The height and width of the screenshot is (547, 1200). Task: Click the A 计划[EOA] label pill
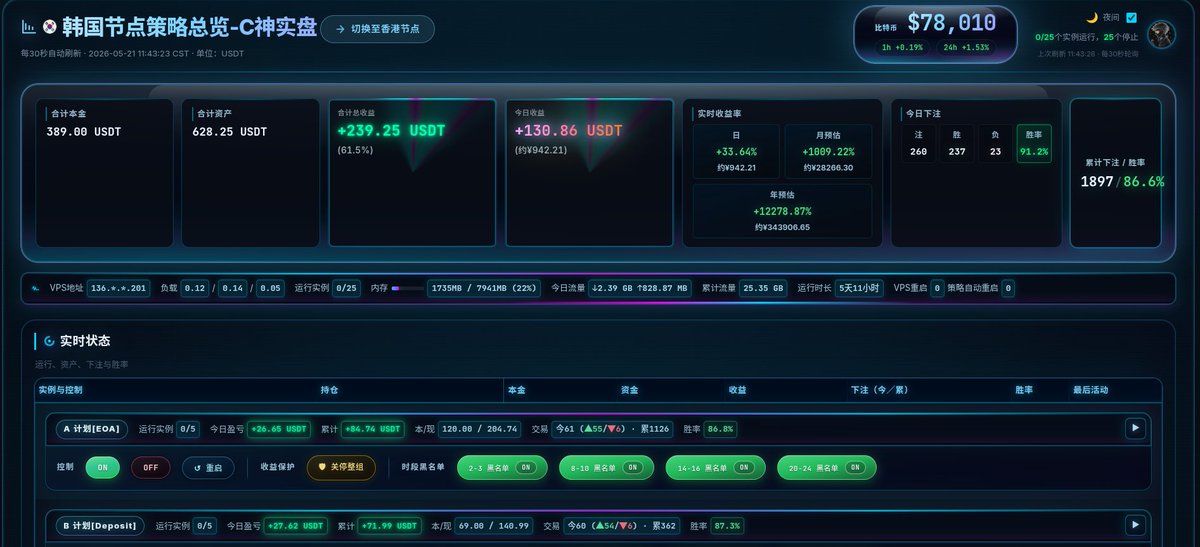91,429
